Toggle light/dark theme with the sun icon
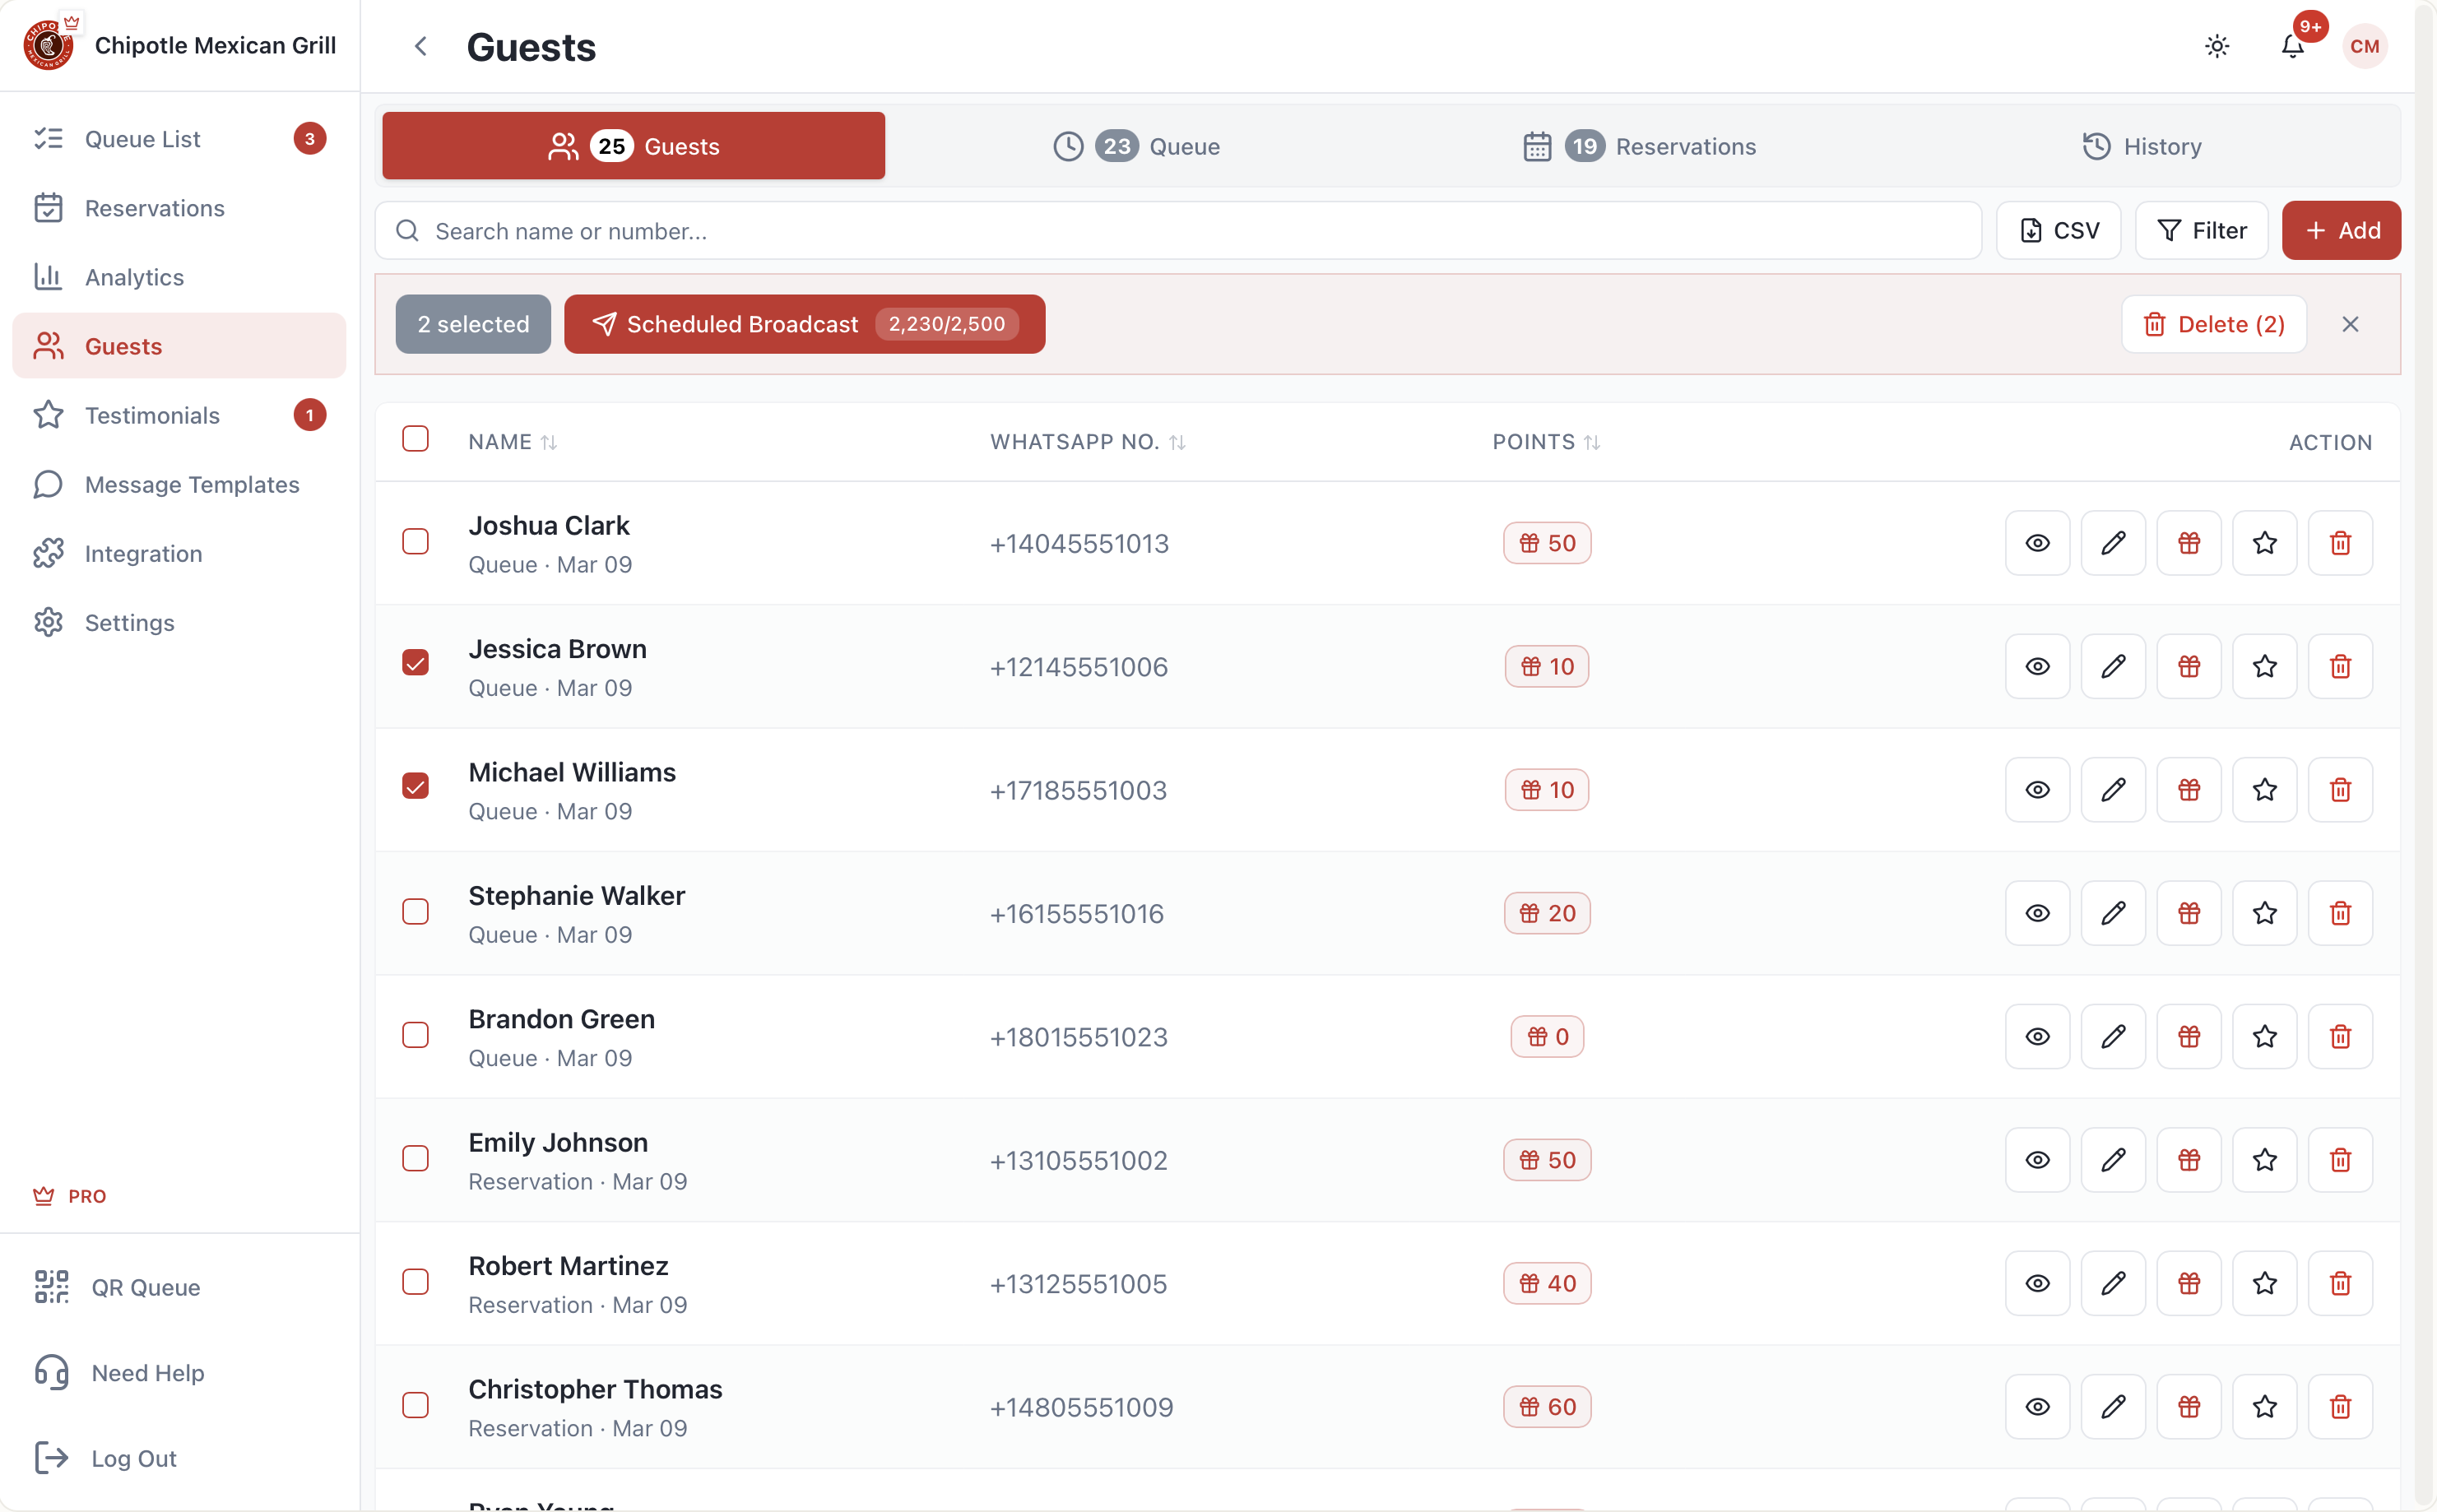Viewport: 2437px width, 1512px height. [x=2216, y=46]
